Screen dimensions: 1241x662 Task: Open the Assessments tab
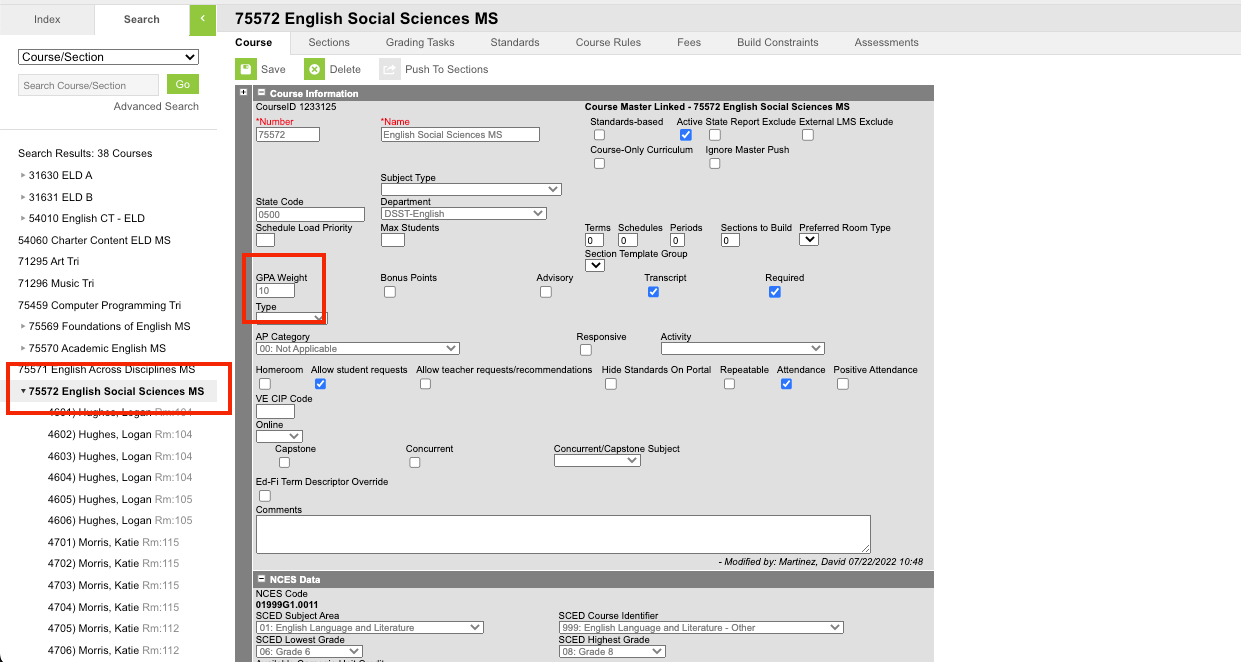(x=886, y=42)
